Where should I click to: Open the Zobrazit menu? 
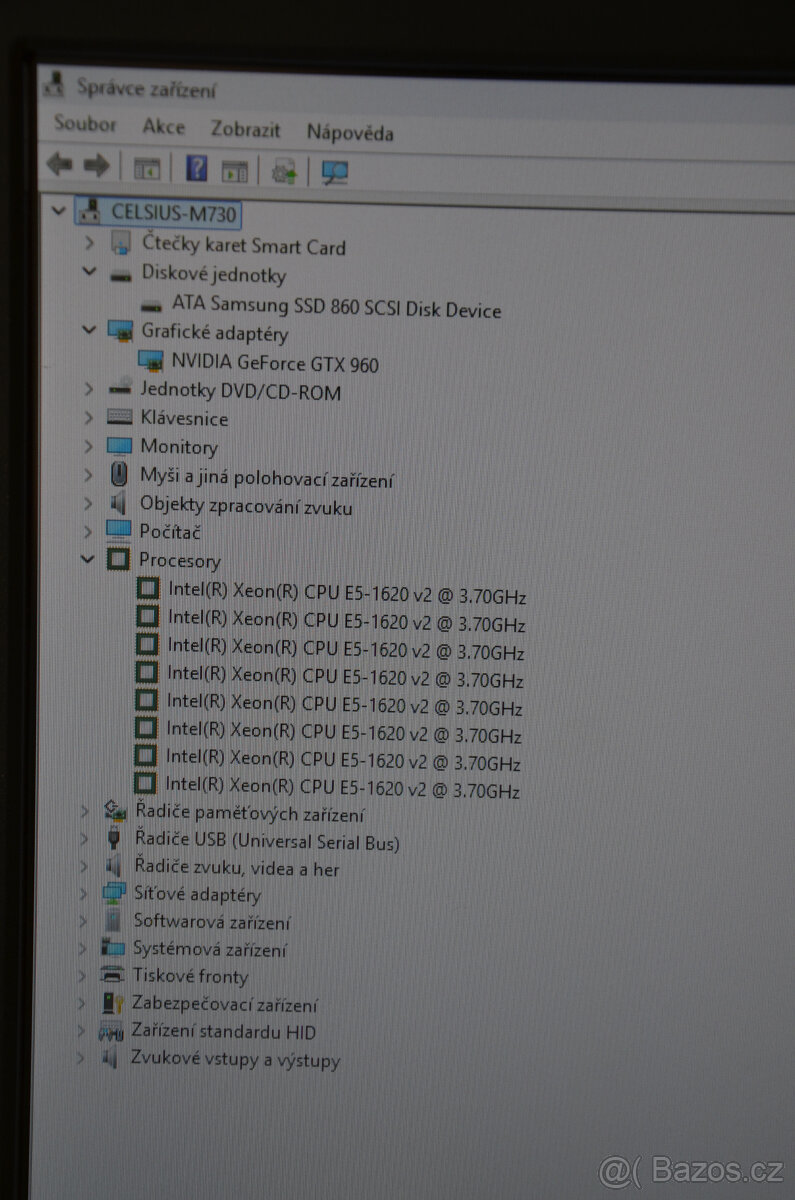click(246, 129)
